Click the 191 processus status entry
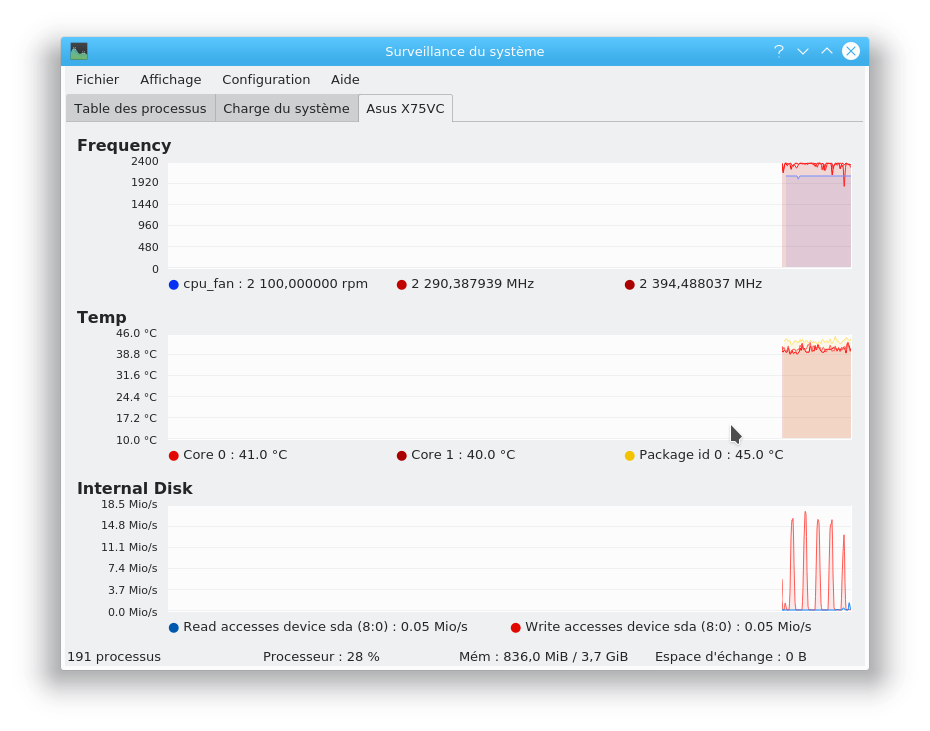This screenshot has height=731, width=930. click(x=114, y=657)
